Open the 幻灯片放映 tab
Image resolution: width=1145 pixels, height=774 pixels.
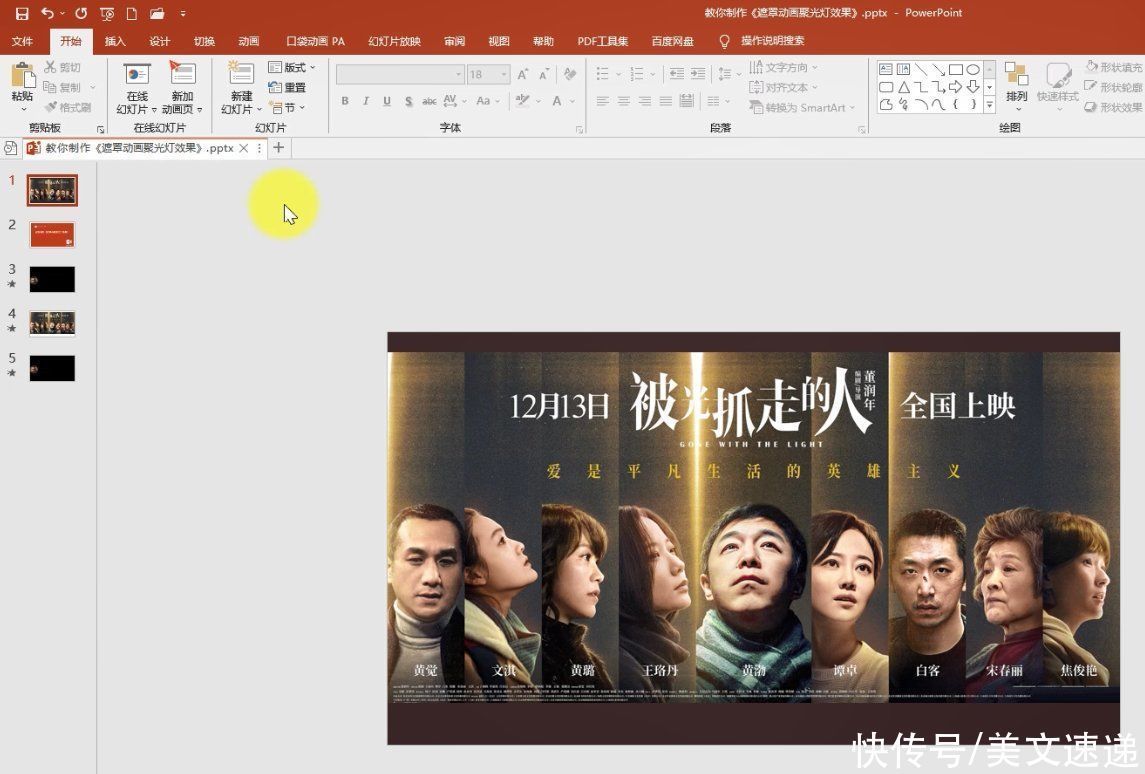click(x=393, y=41)
